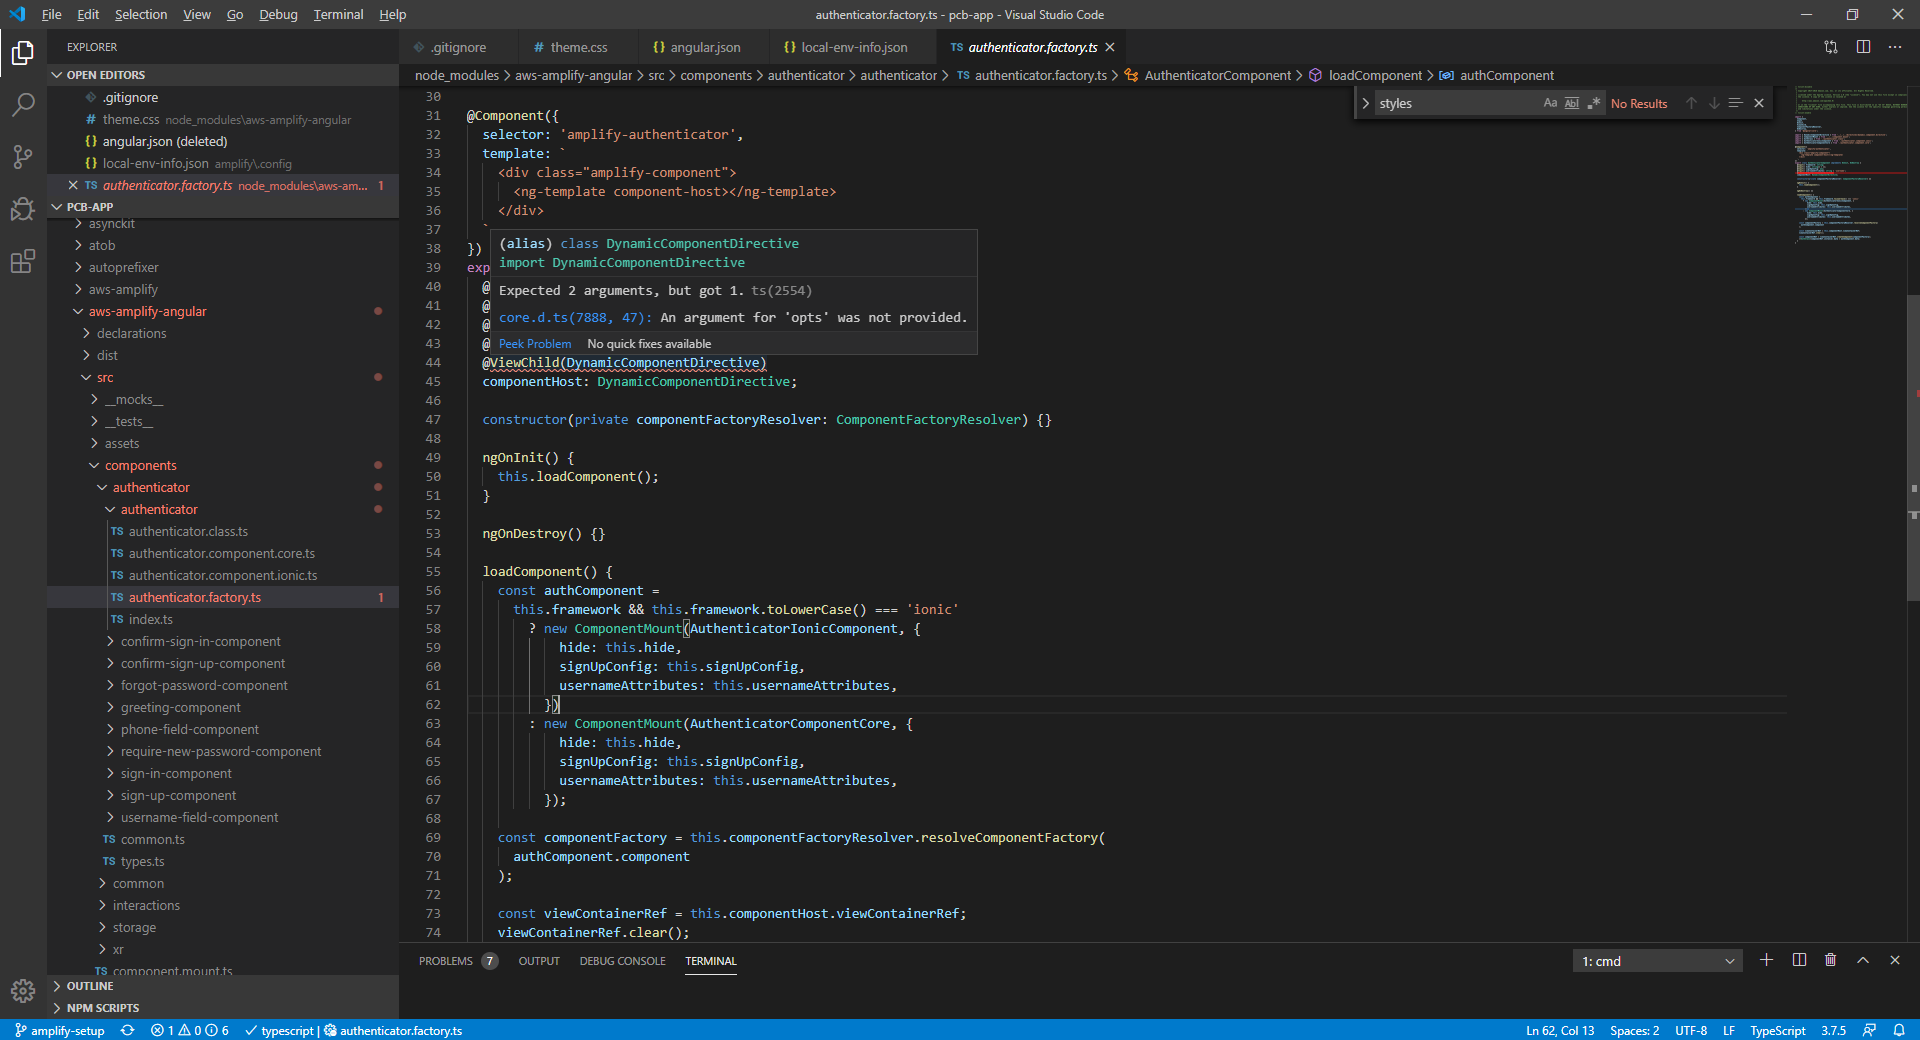Image resolution: width=1920 pixels, height=1040 pixels.
Task: Click the amplify-setup git branch status item
Action: point(61,1030)
